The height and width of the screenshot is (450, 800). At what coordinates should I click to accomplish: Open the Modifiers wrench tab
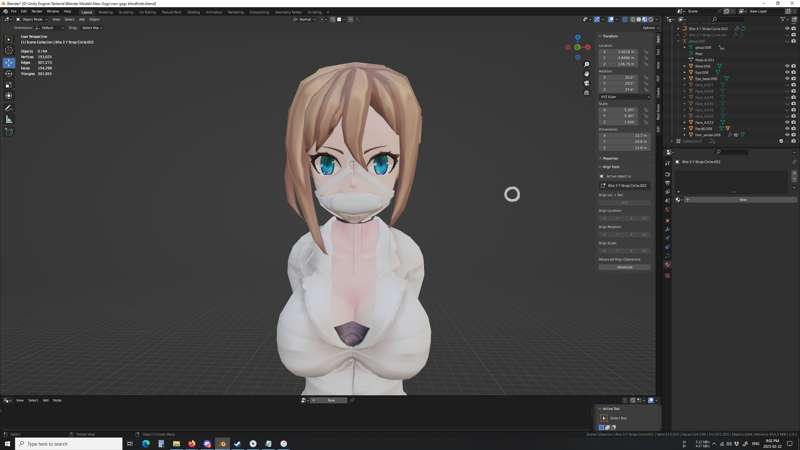pyautogui.click(x=667, y=230)
